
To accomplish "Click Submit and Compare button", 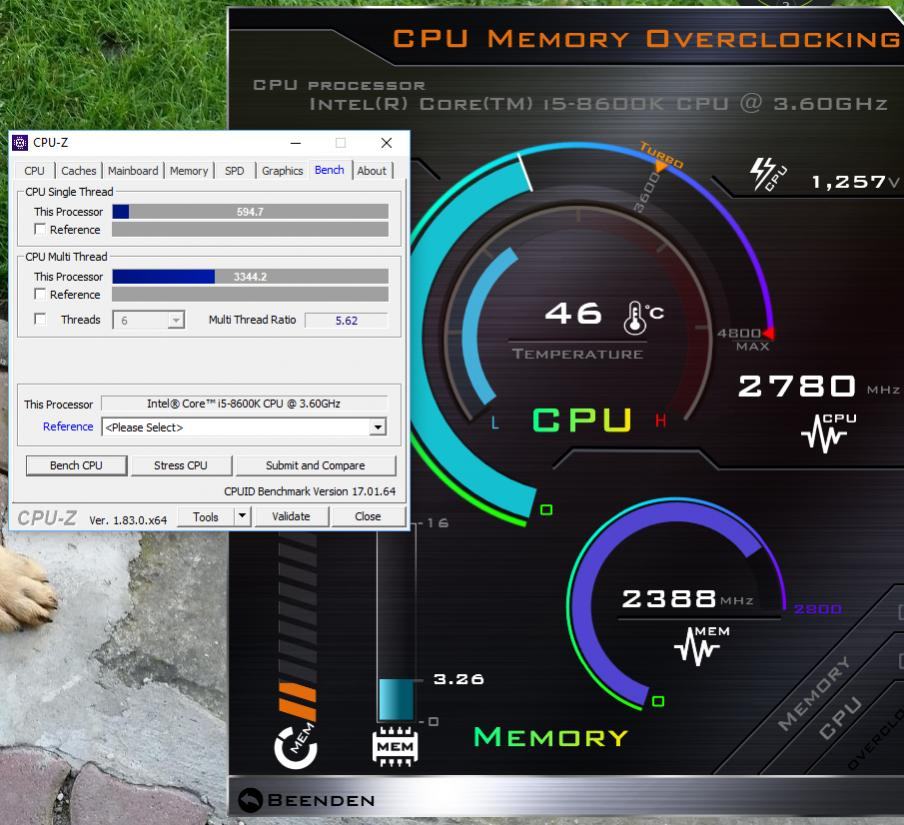I will 315,465.
